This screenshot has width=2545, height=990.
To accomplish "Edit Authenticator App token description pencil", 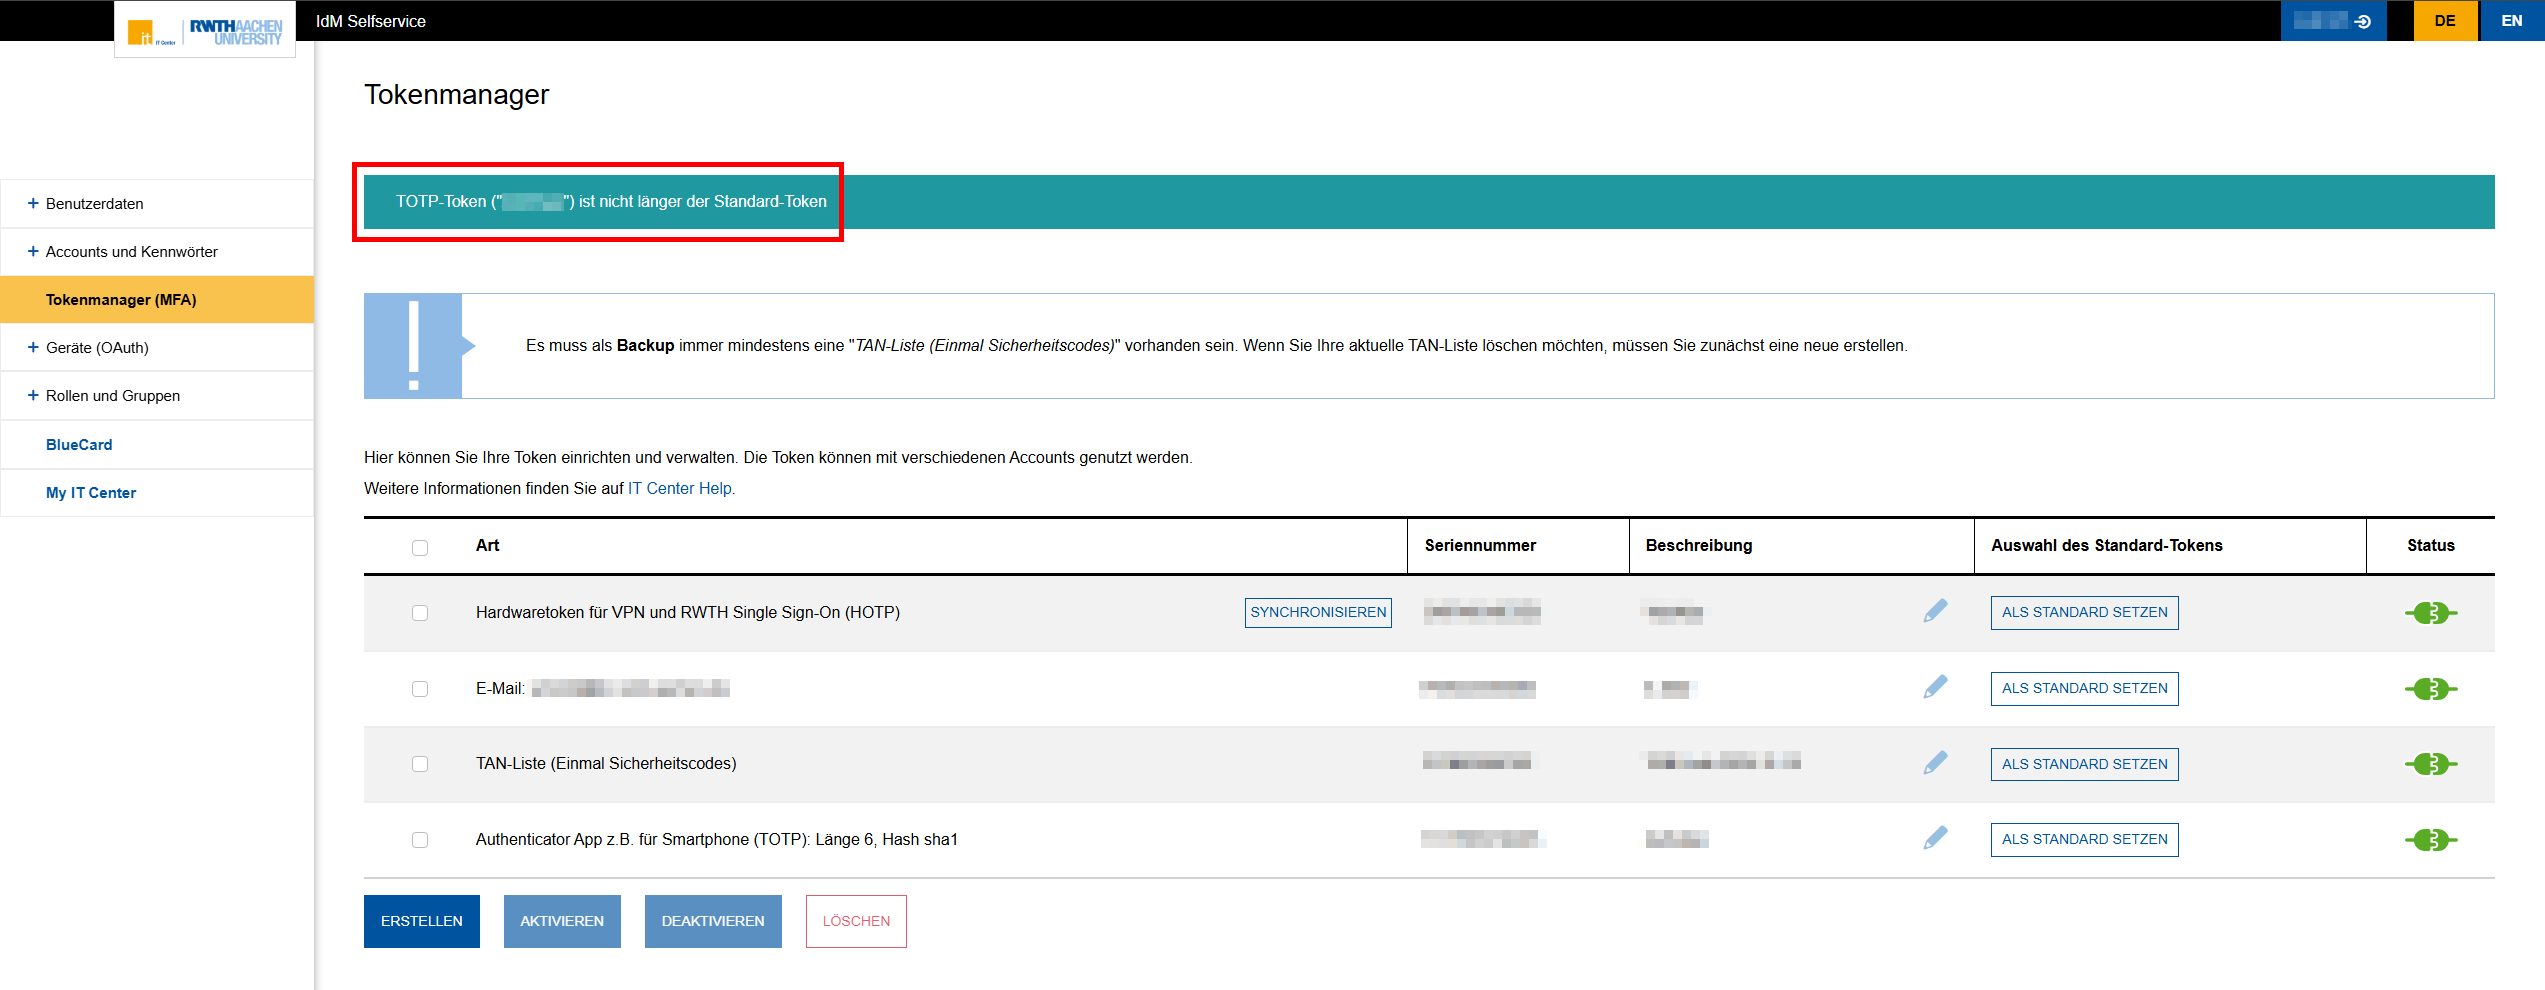I will pos(1935,838).
